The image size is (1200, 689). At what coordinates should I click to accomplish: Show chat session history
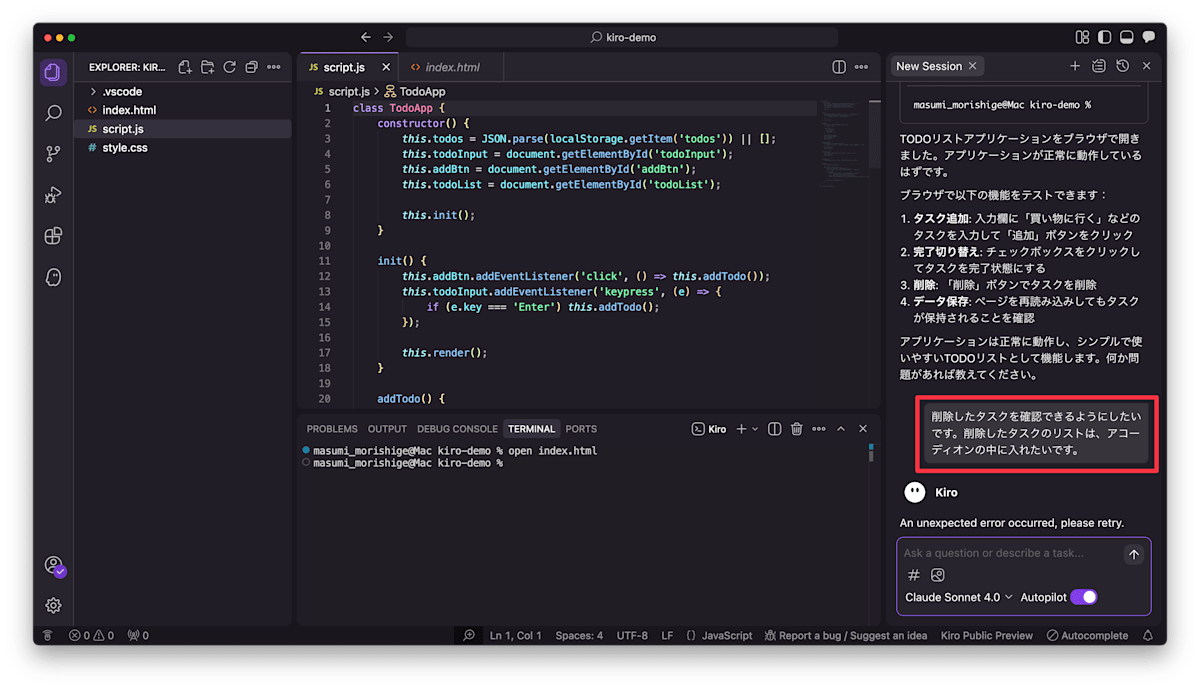[x=1123, y=66]
